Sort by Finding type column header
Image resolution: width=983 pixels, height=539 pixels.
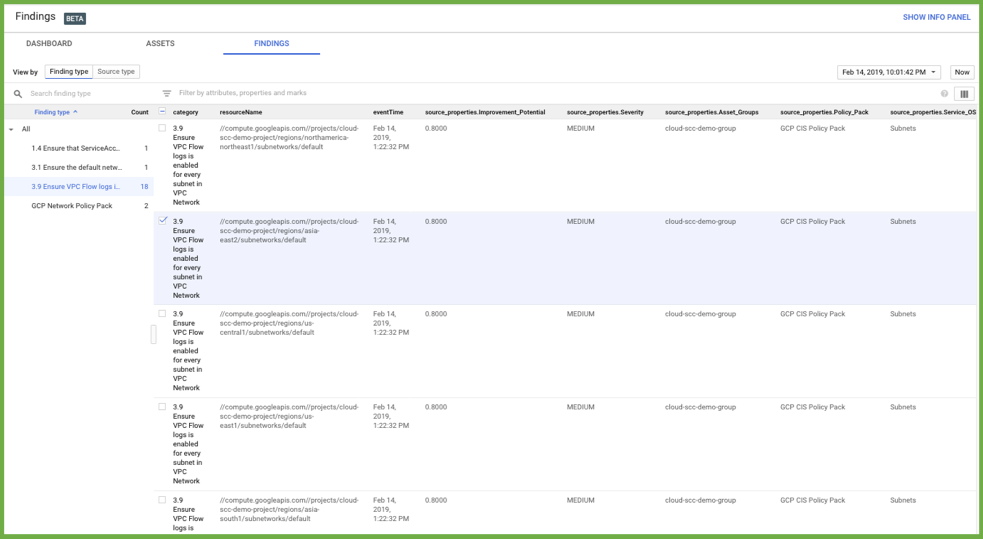coord(56,112)
